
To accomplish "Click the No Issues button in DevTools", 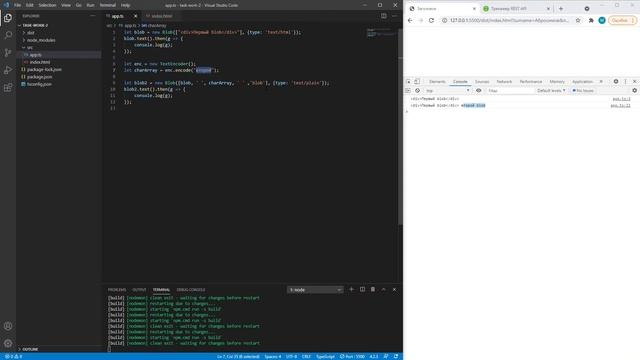I will [x=583, y=91].
